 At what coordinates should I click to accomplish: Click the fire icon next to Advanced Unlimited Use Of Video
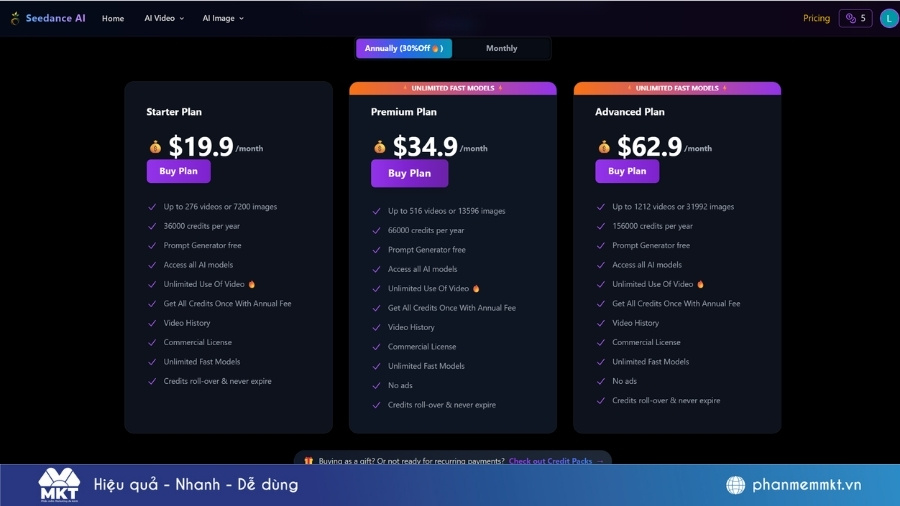[x=700, y=284]
